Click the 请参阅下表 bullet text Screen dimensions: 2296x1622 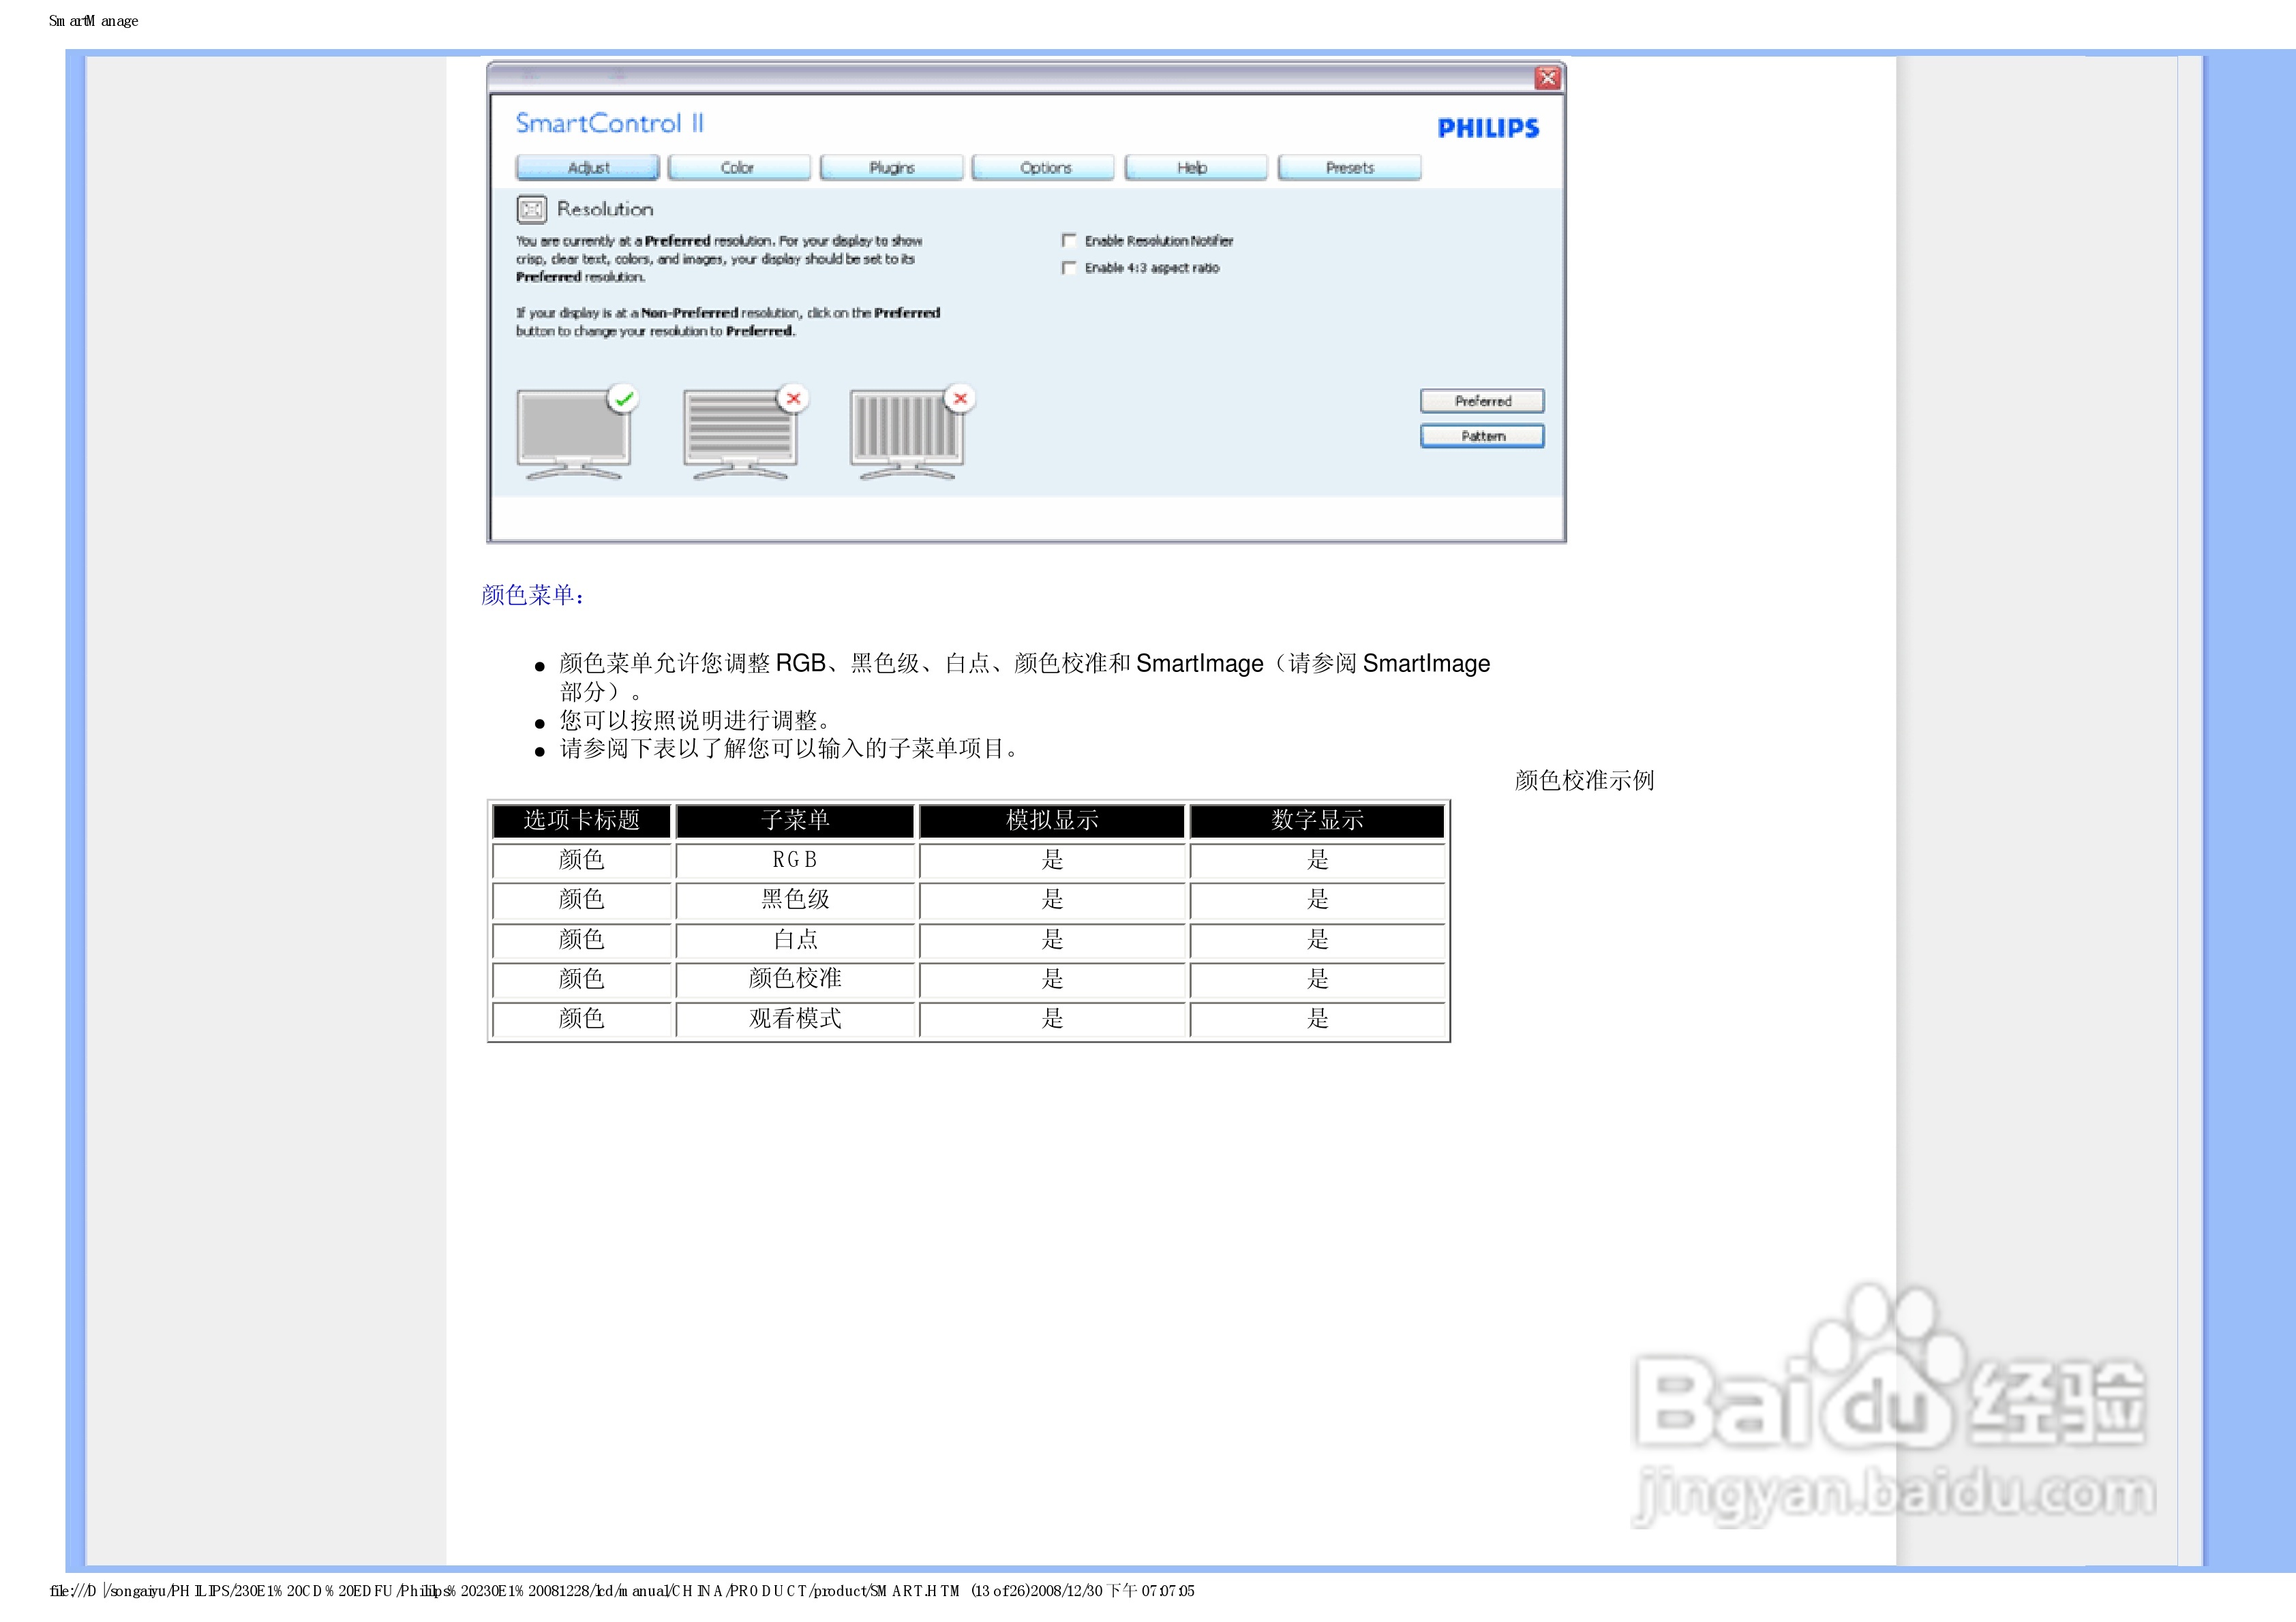click(790, 748)
